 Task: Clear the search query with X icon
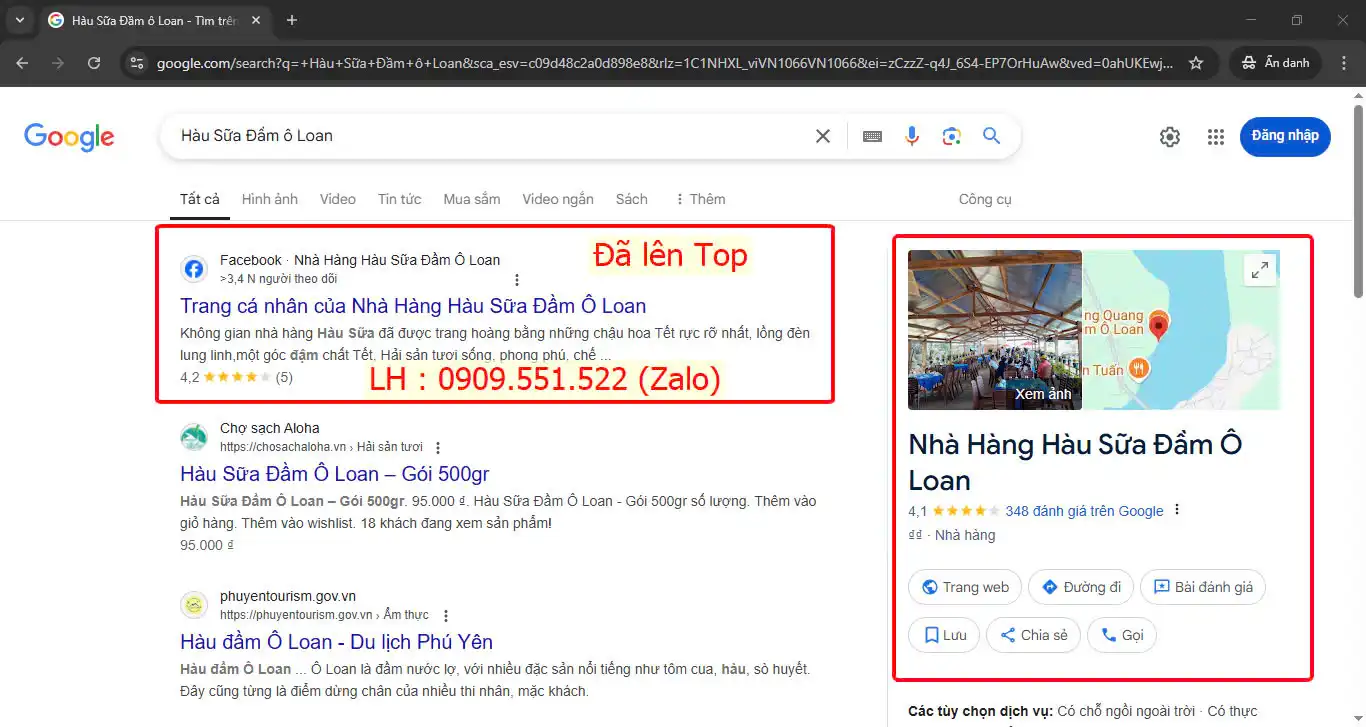click(x=823, y=136)
